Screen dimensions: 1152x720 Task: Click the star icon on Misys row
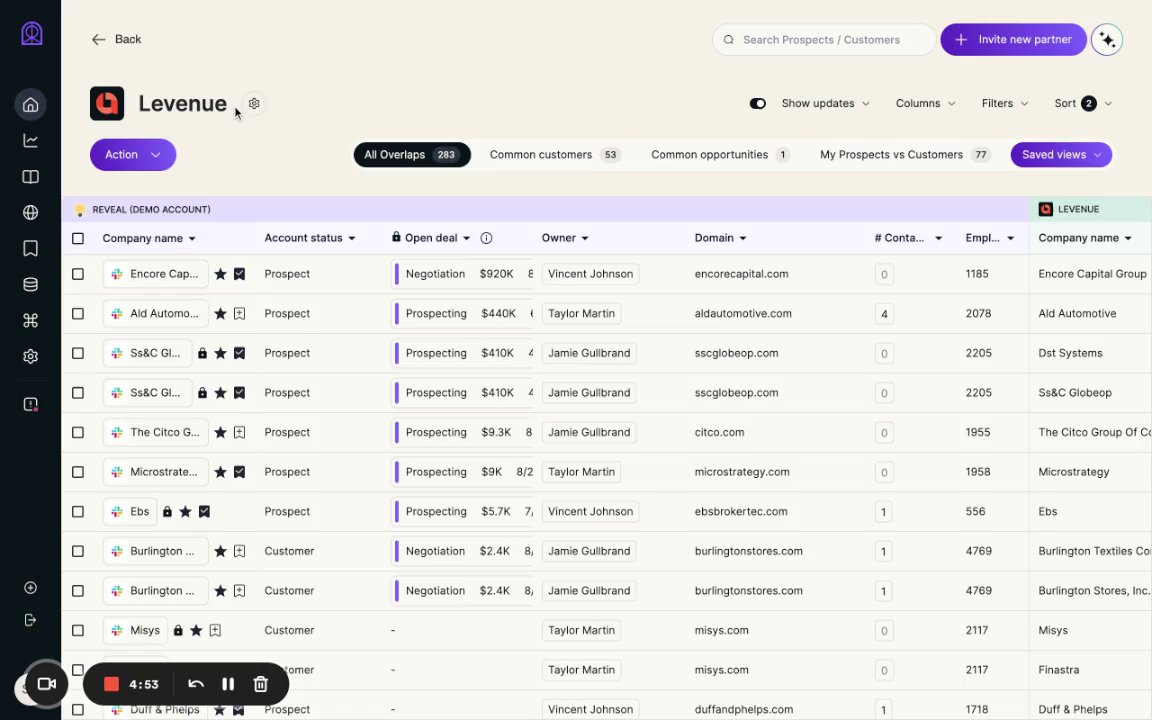pos(196,630)
